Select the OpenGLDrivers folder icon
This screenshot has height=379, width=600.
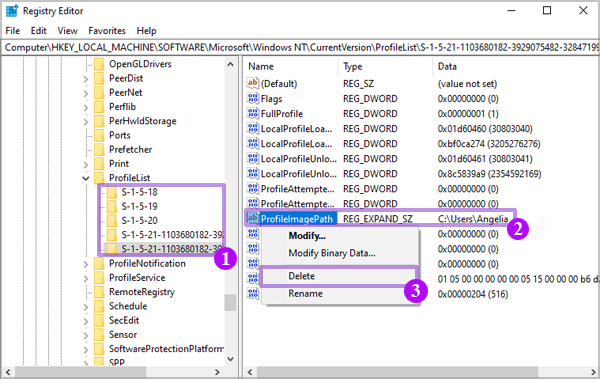click(99, 64)
